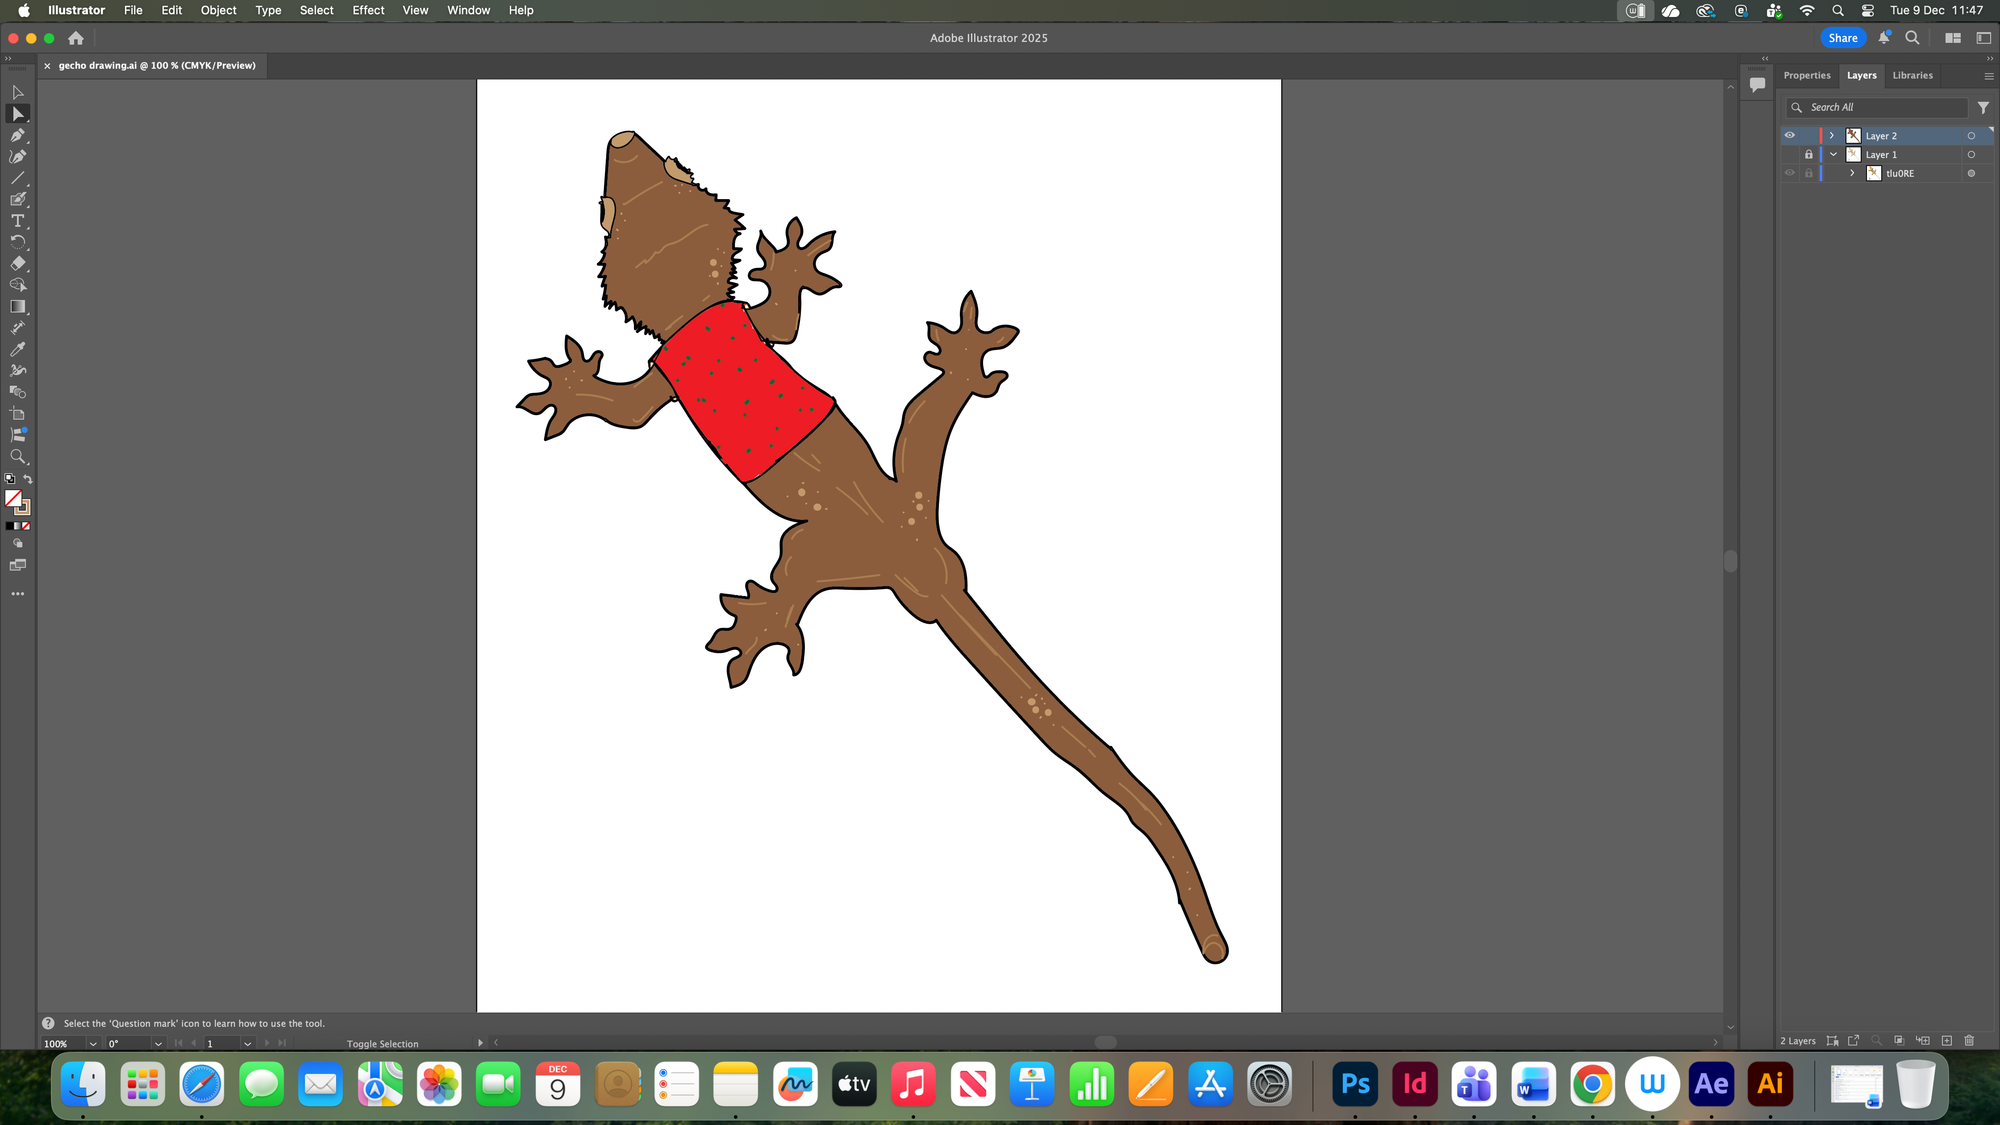Activate the Gradient tool
This screenshot has height=1125, width=2000.
17,307
